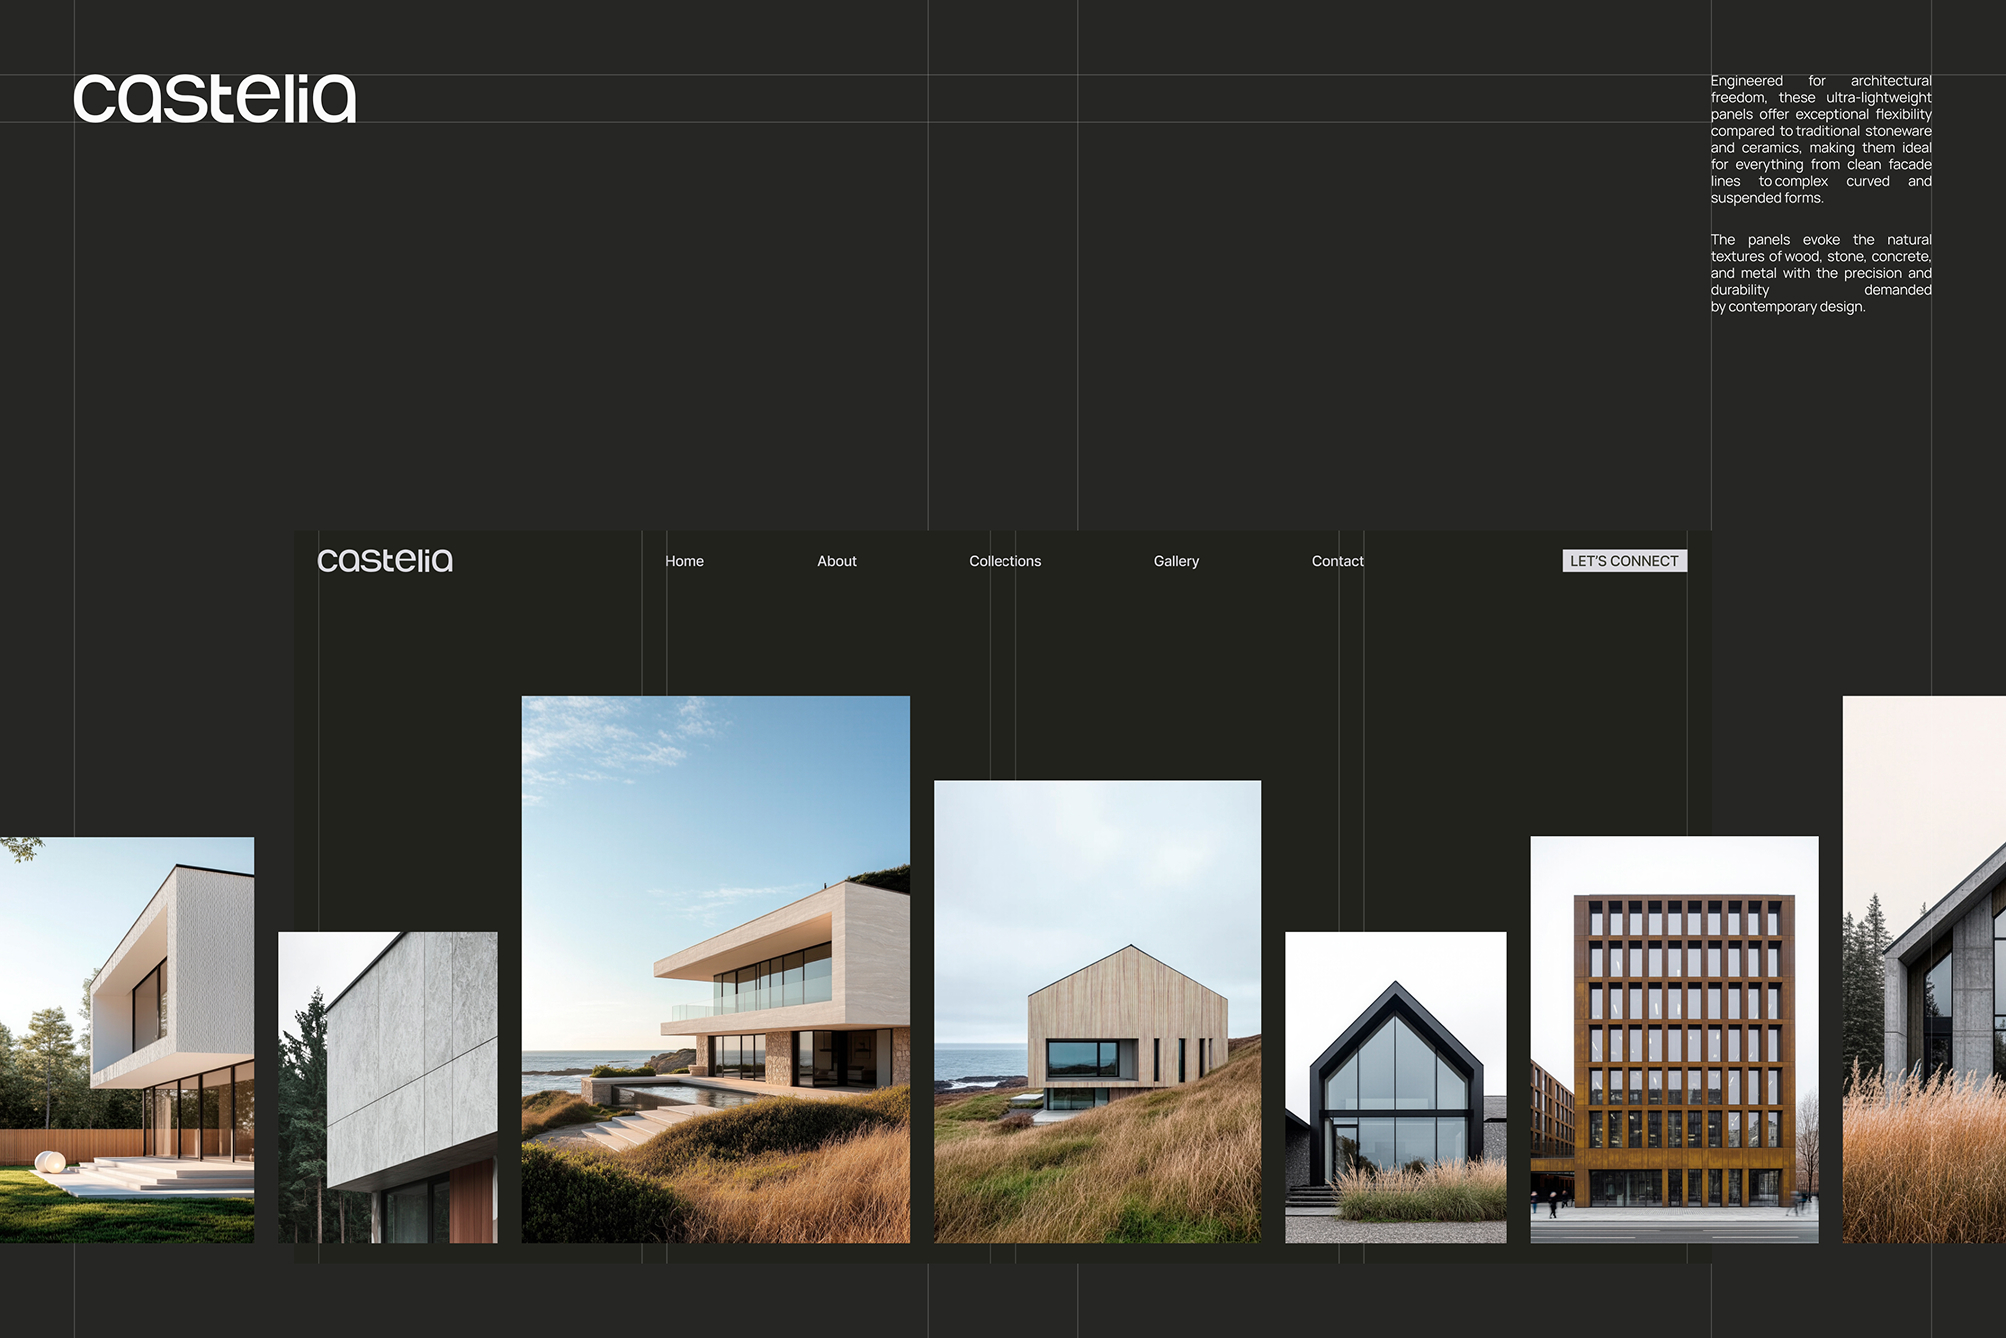Click the 'Engineered for architectural freedom' paragraph
Screen dimensions: 2006x1338
tap(1820, 139)
